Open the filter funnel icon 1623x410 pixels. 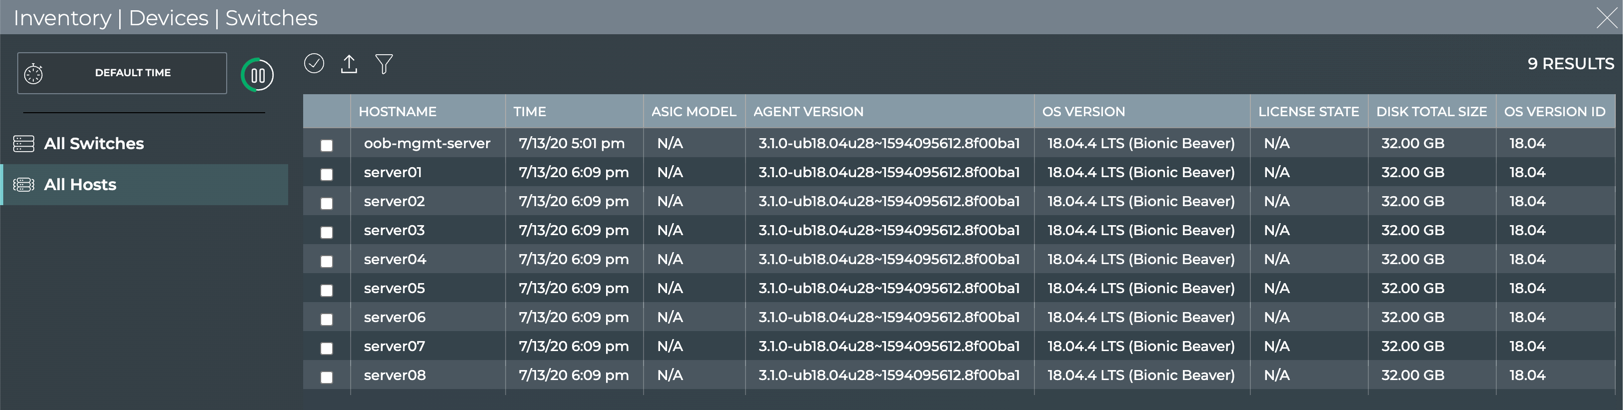[x=384, y=64]
